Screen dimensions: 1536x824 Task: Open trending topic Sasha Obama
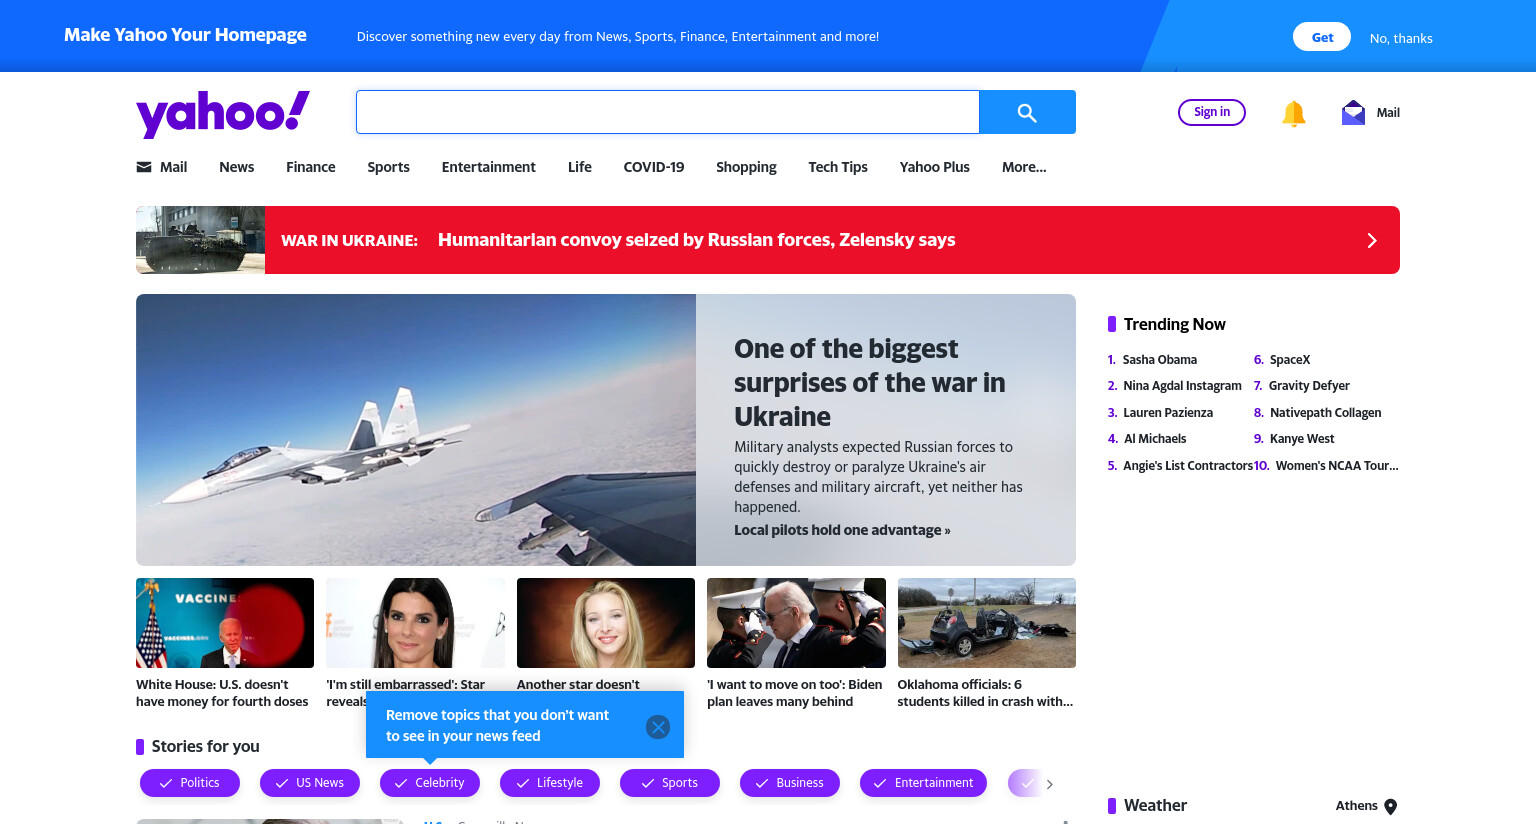pyautogui.click(x=1160, y=360)
